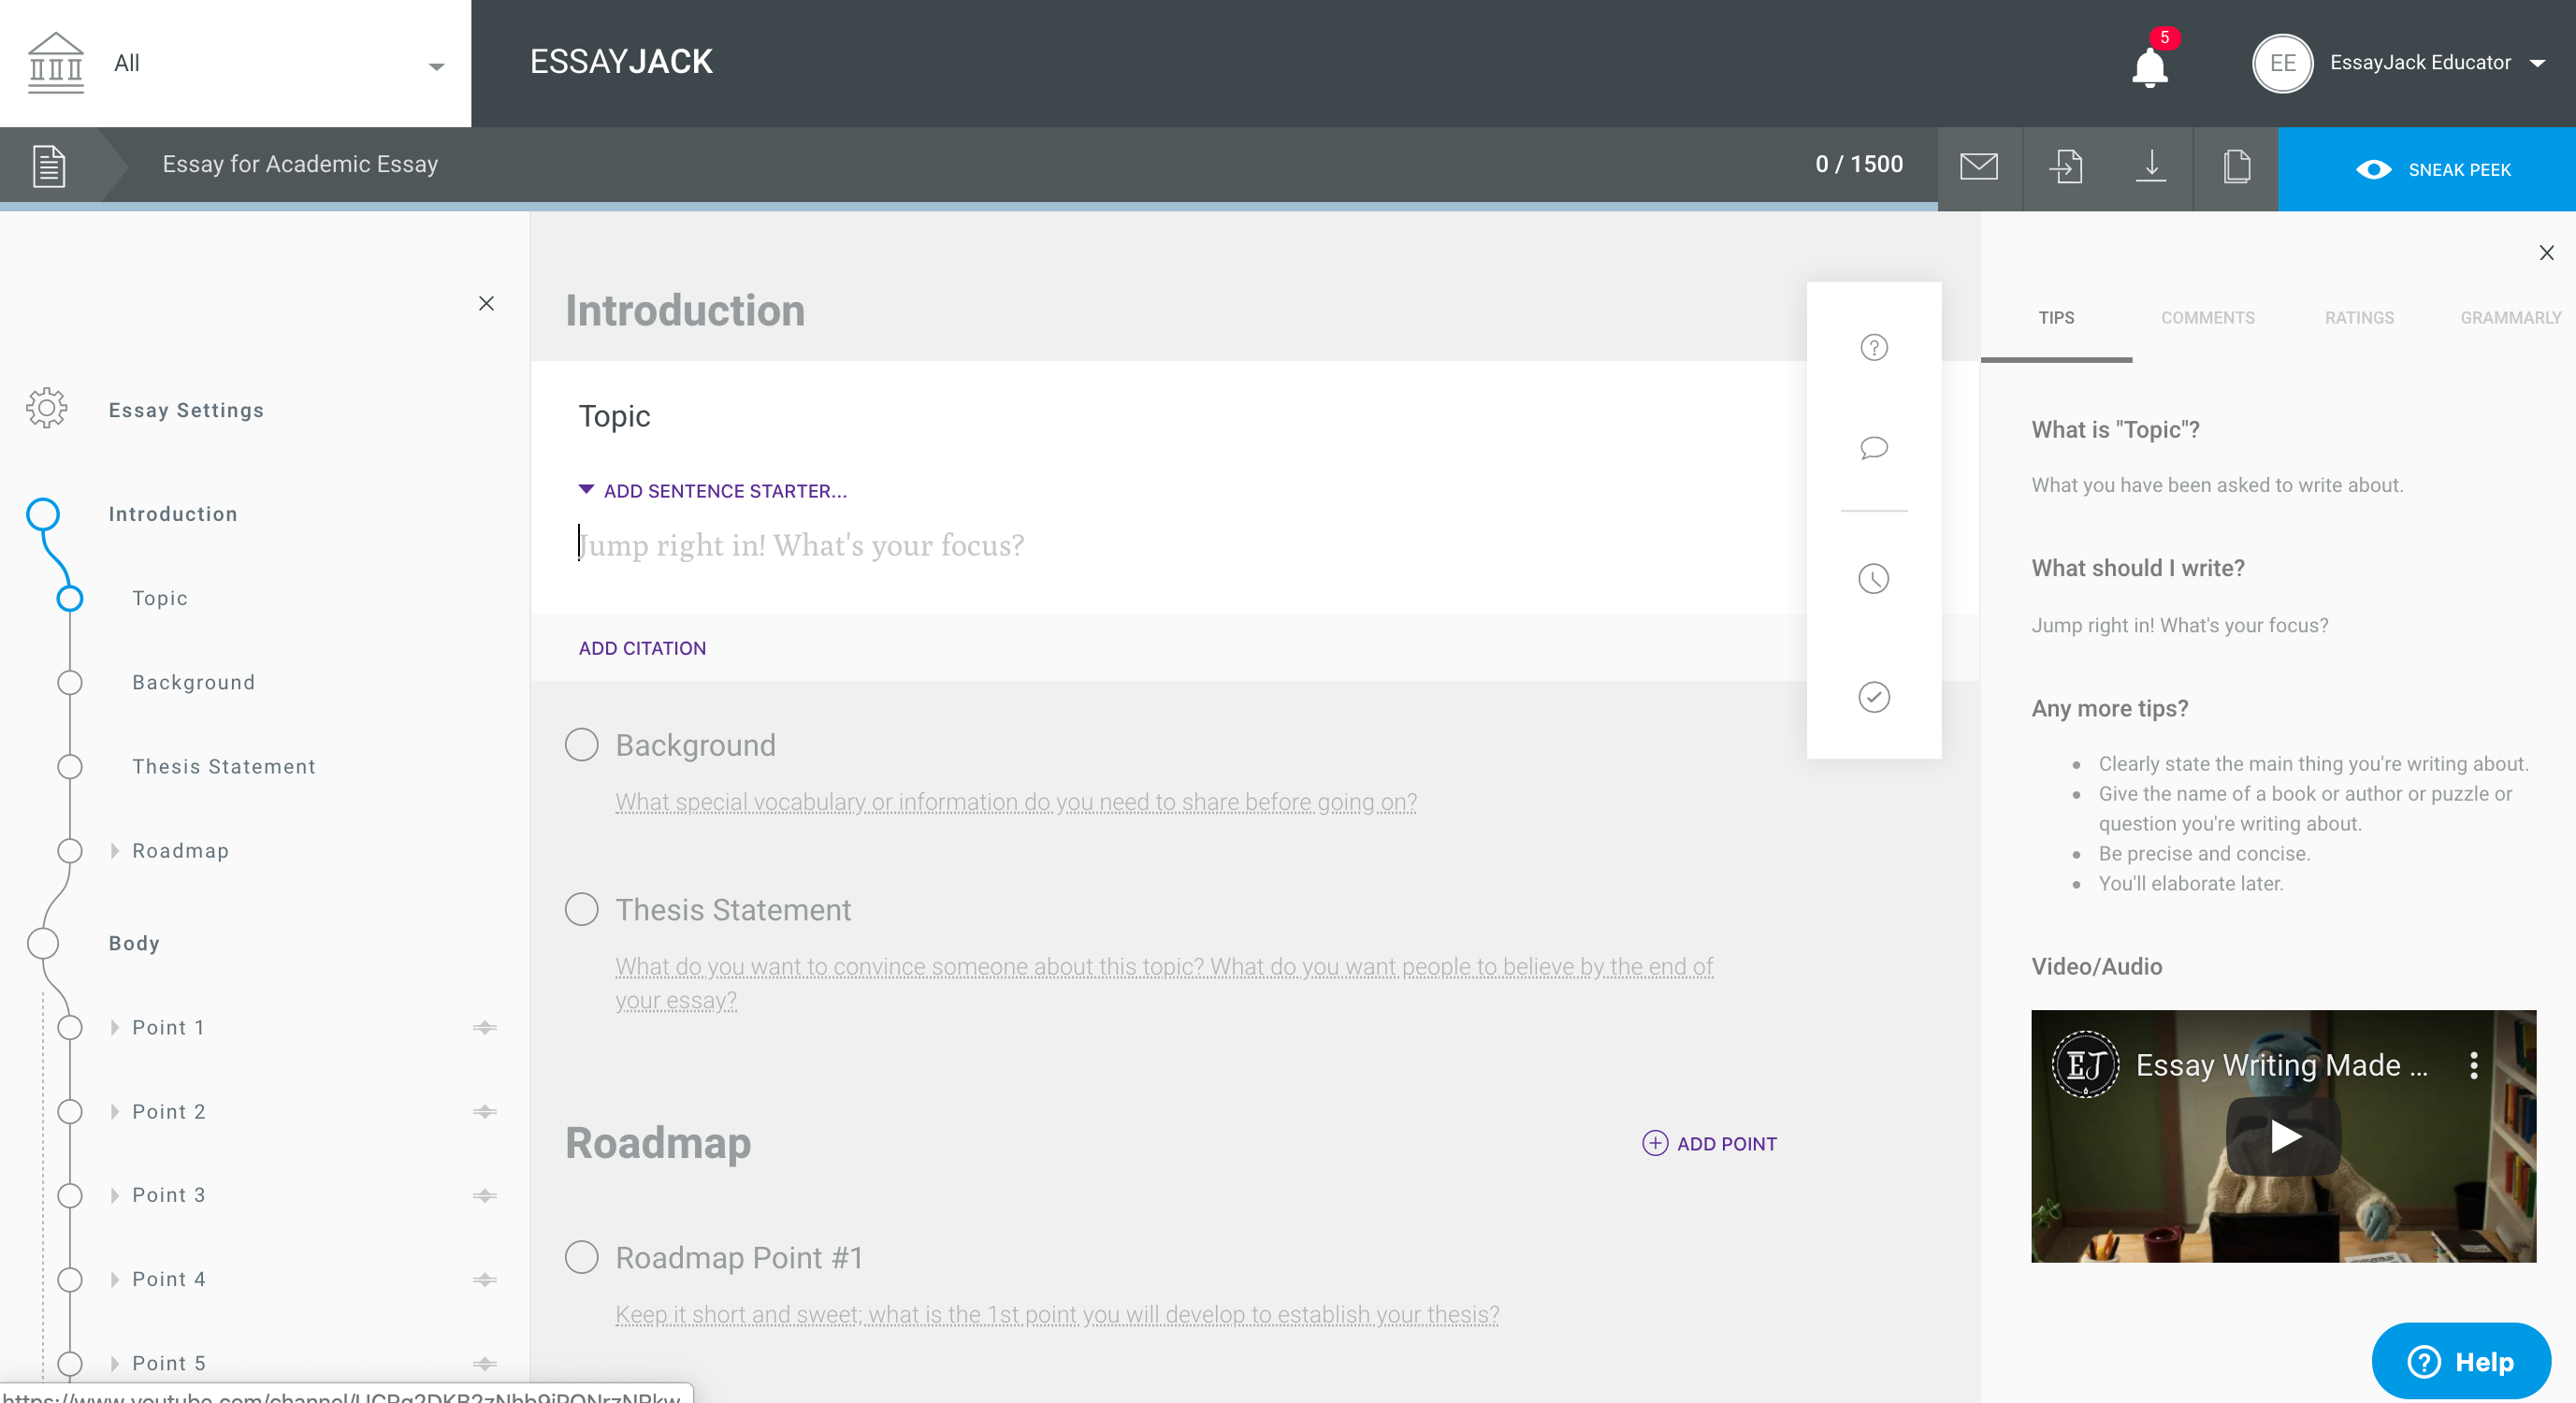Click the plus icon beside Add Point
The height and width of the screenshot is (1403, 2576).
[1655, 1143]
